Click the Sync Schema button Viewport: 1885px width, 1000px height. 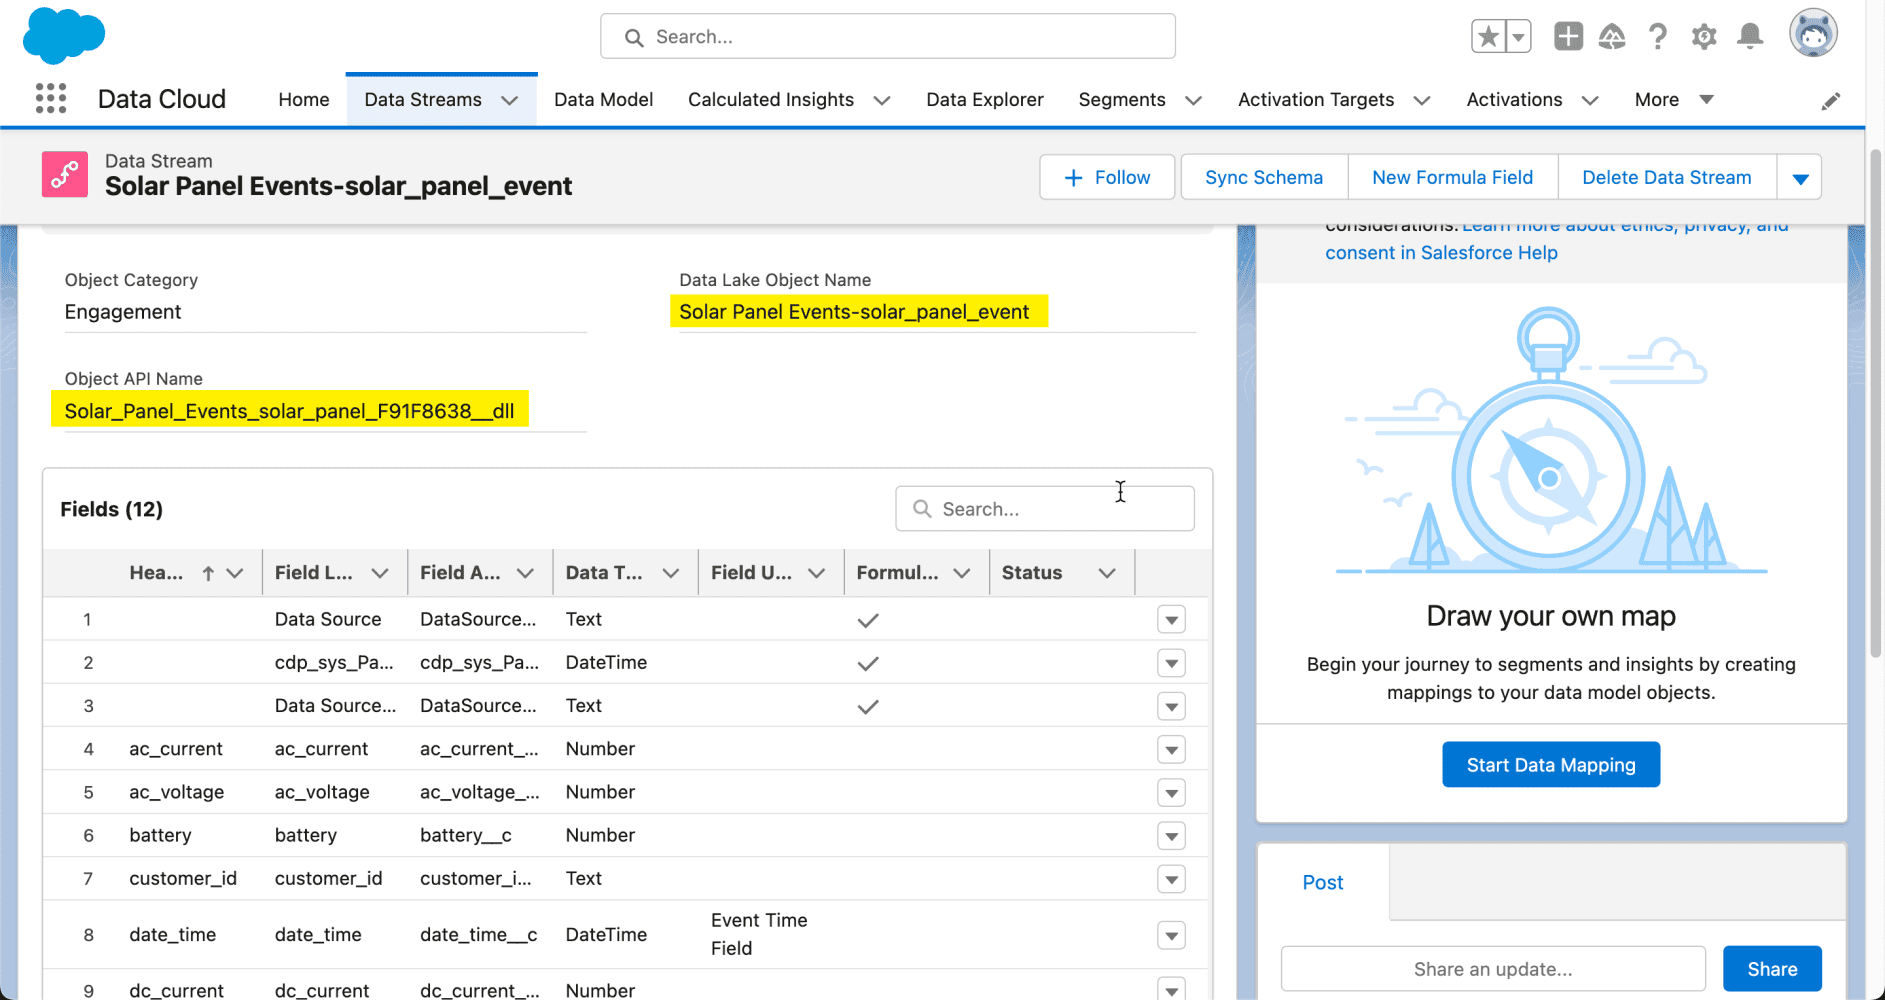click(1264, 178)
